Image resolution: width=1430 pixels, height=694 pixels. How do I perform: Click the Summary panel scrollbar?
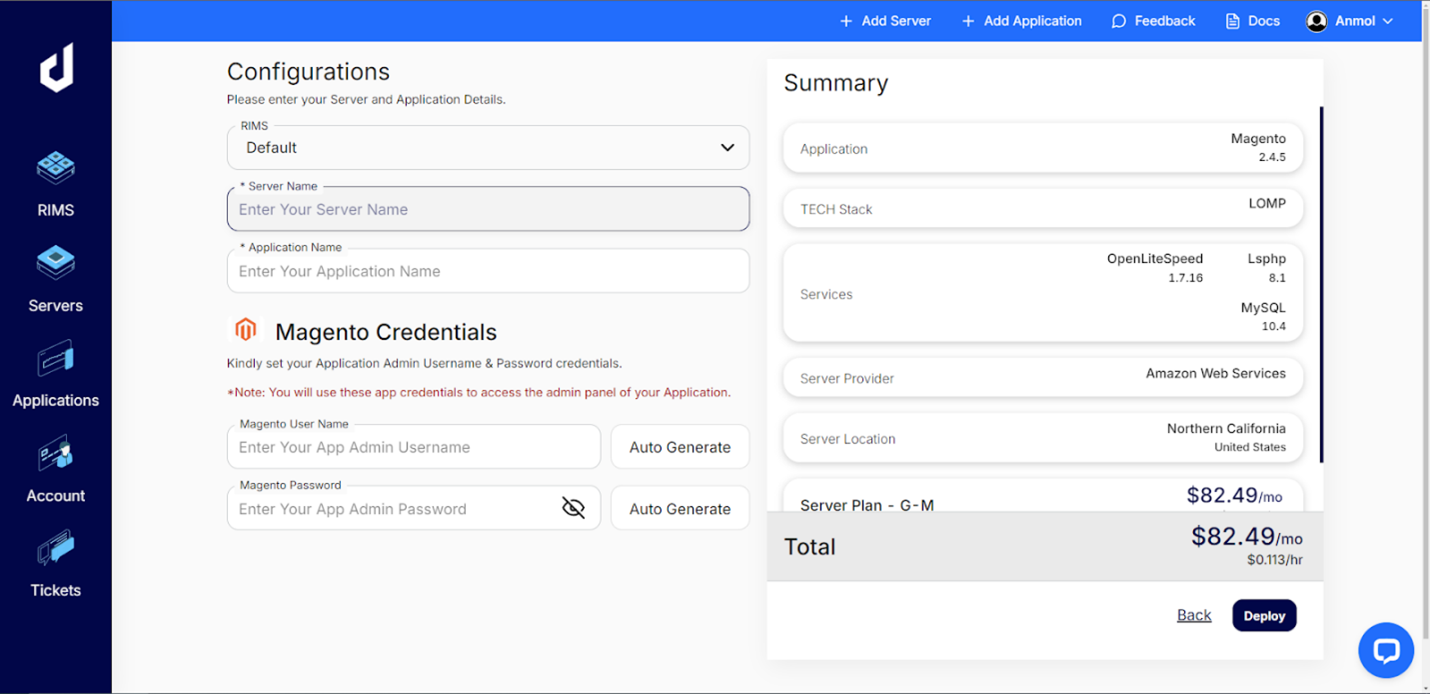click(x=1321, y=285)
